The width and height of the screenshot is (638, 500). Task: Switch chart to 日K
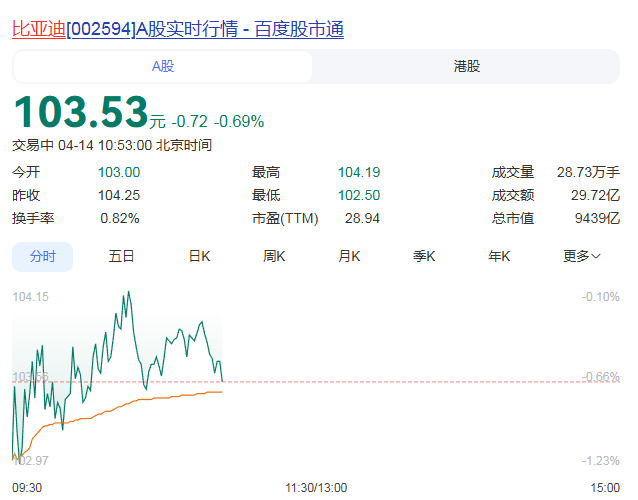click(x=199, y=256)
